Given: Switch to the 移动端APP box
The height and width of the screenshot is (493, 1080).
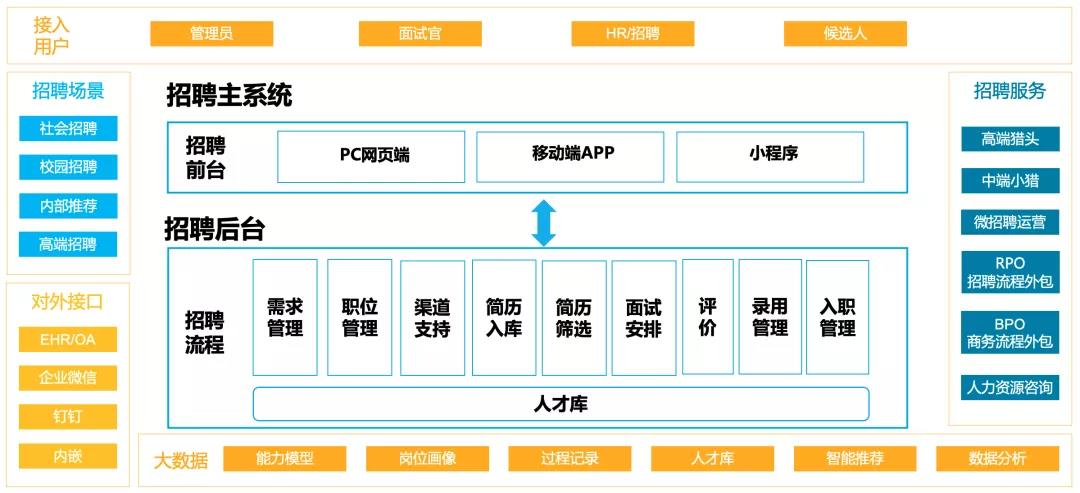Looking at the screenshot, I should pyautogui.click(x=570, y=156).
